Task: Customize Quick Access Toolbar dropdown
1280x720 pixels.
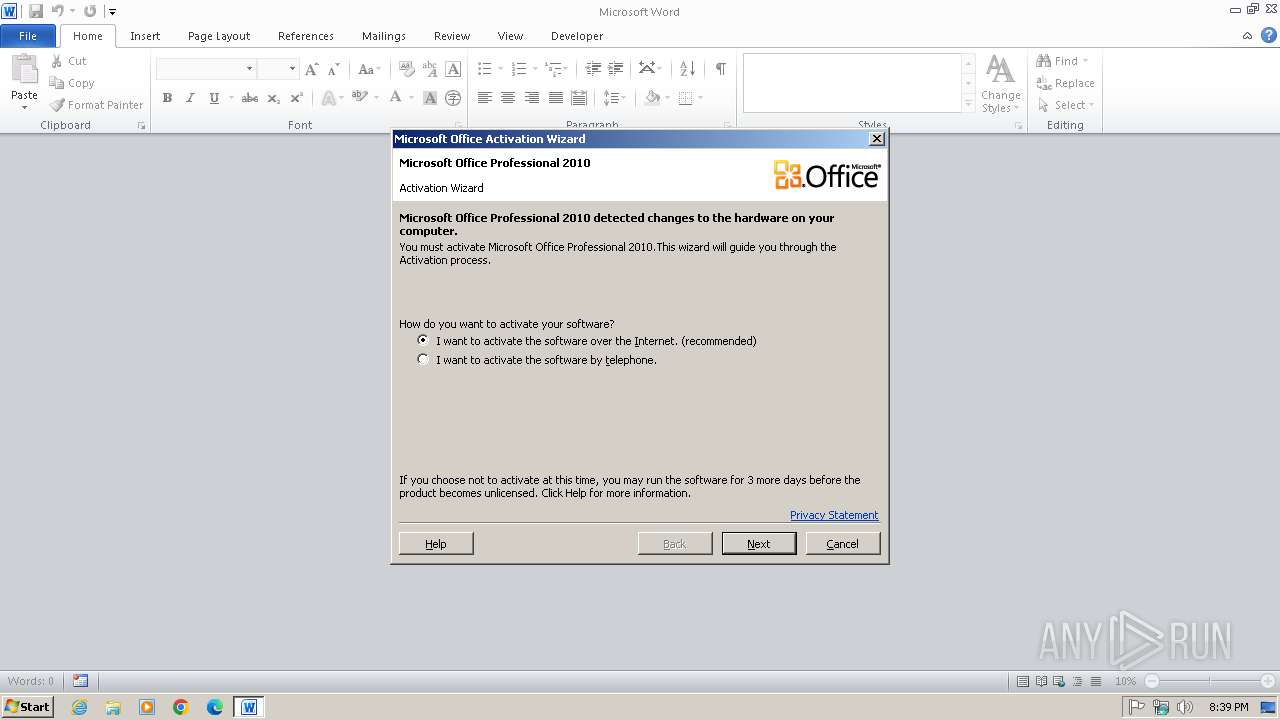Action: tap(112, 11)
